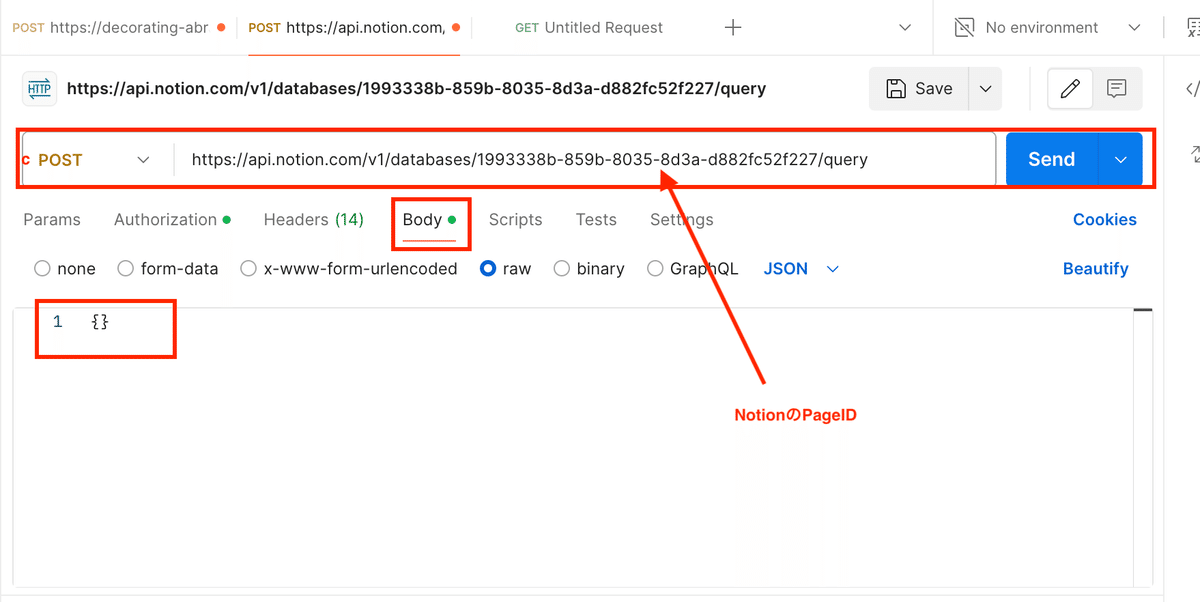Open the comments icon
The image size is (1200, 602).
(x=1117, y=89)
